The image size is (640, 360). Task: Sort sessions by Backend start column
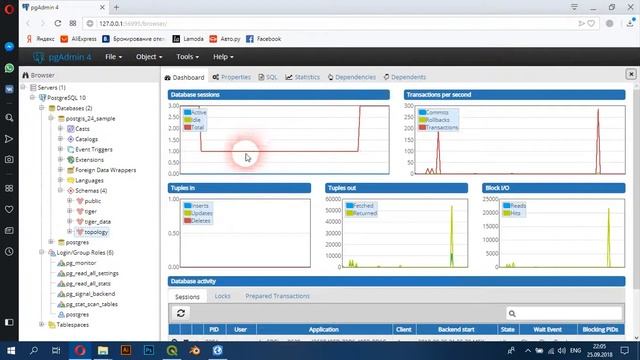[456, 329]
